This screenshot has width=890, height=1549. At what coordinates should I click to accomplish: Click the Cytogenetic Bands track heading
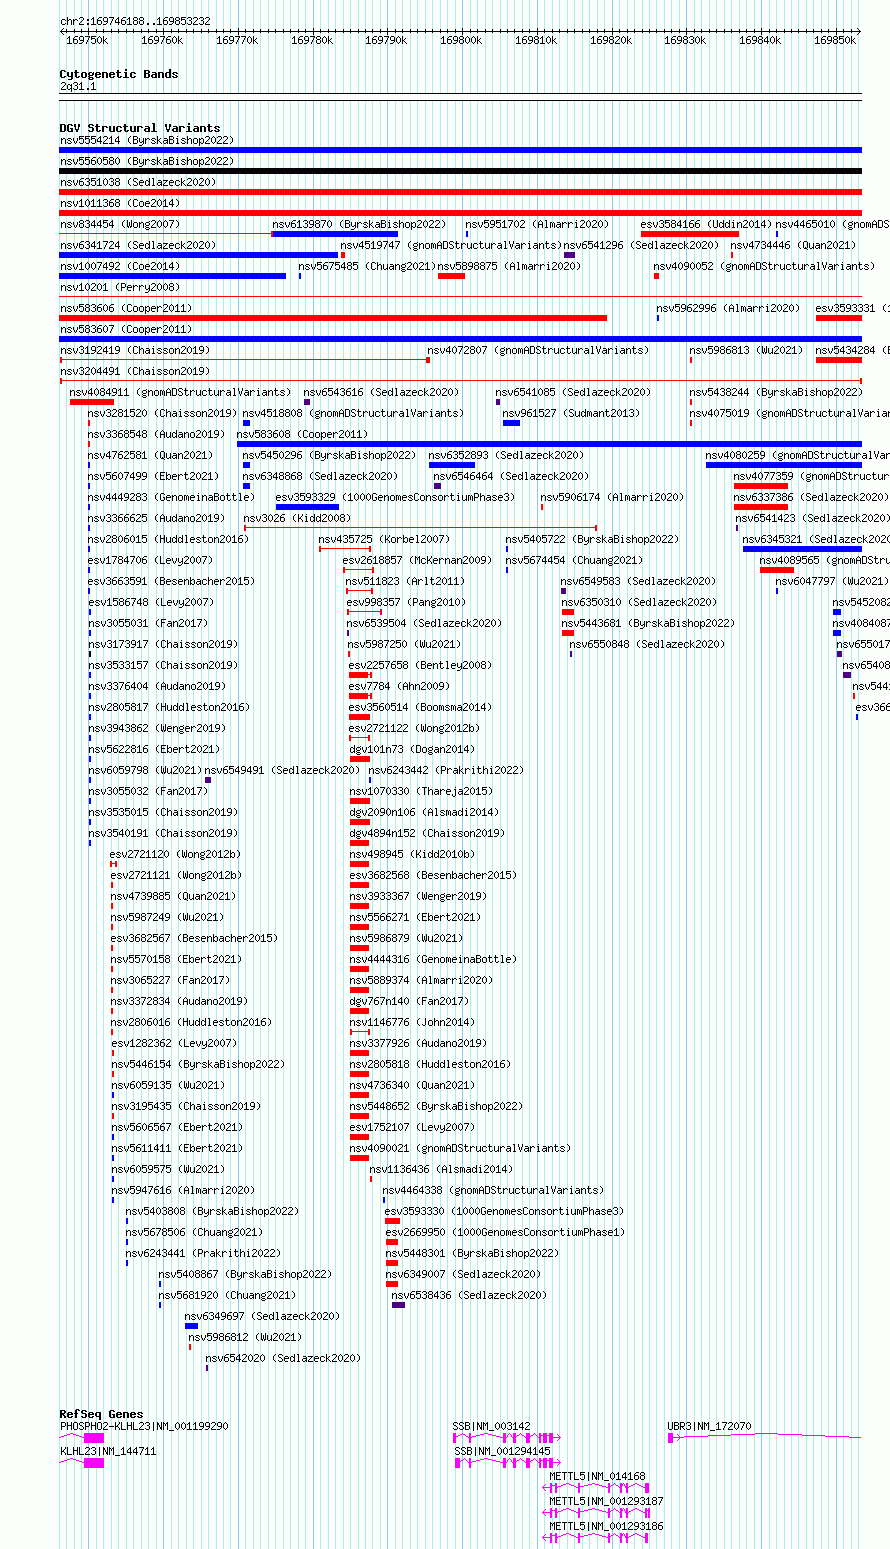click(x=119, y=74)
